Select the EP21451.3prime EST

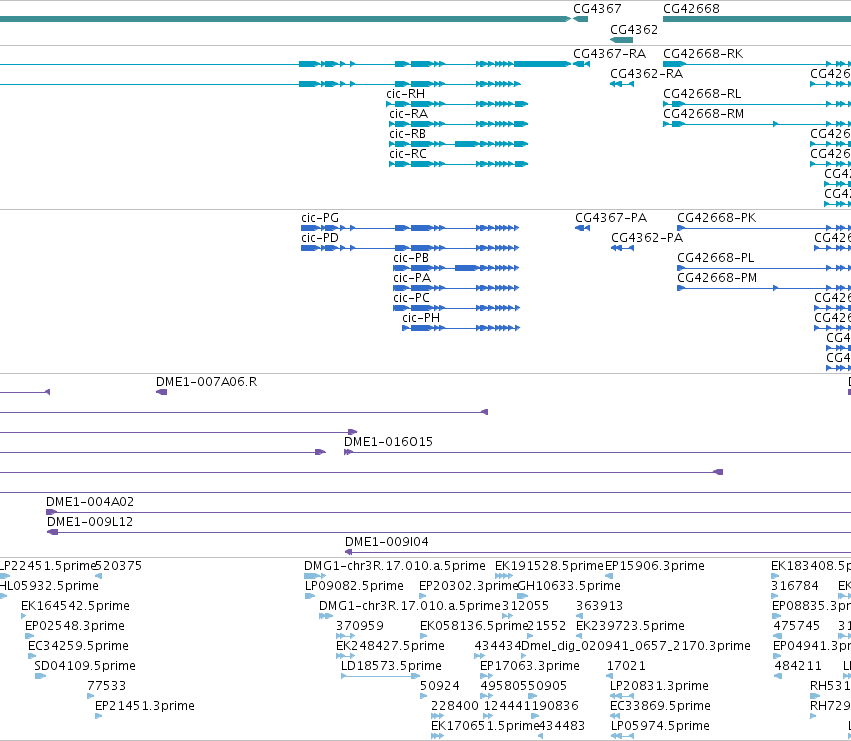98,717
